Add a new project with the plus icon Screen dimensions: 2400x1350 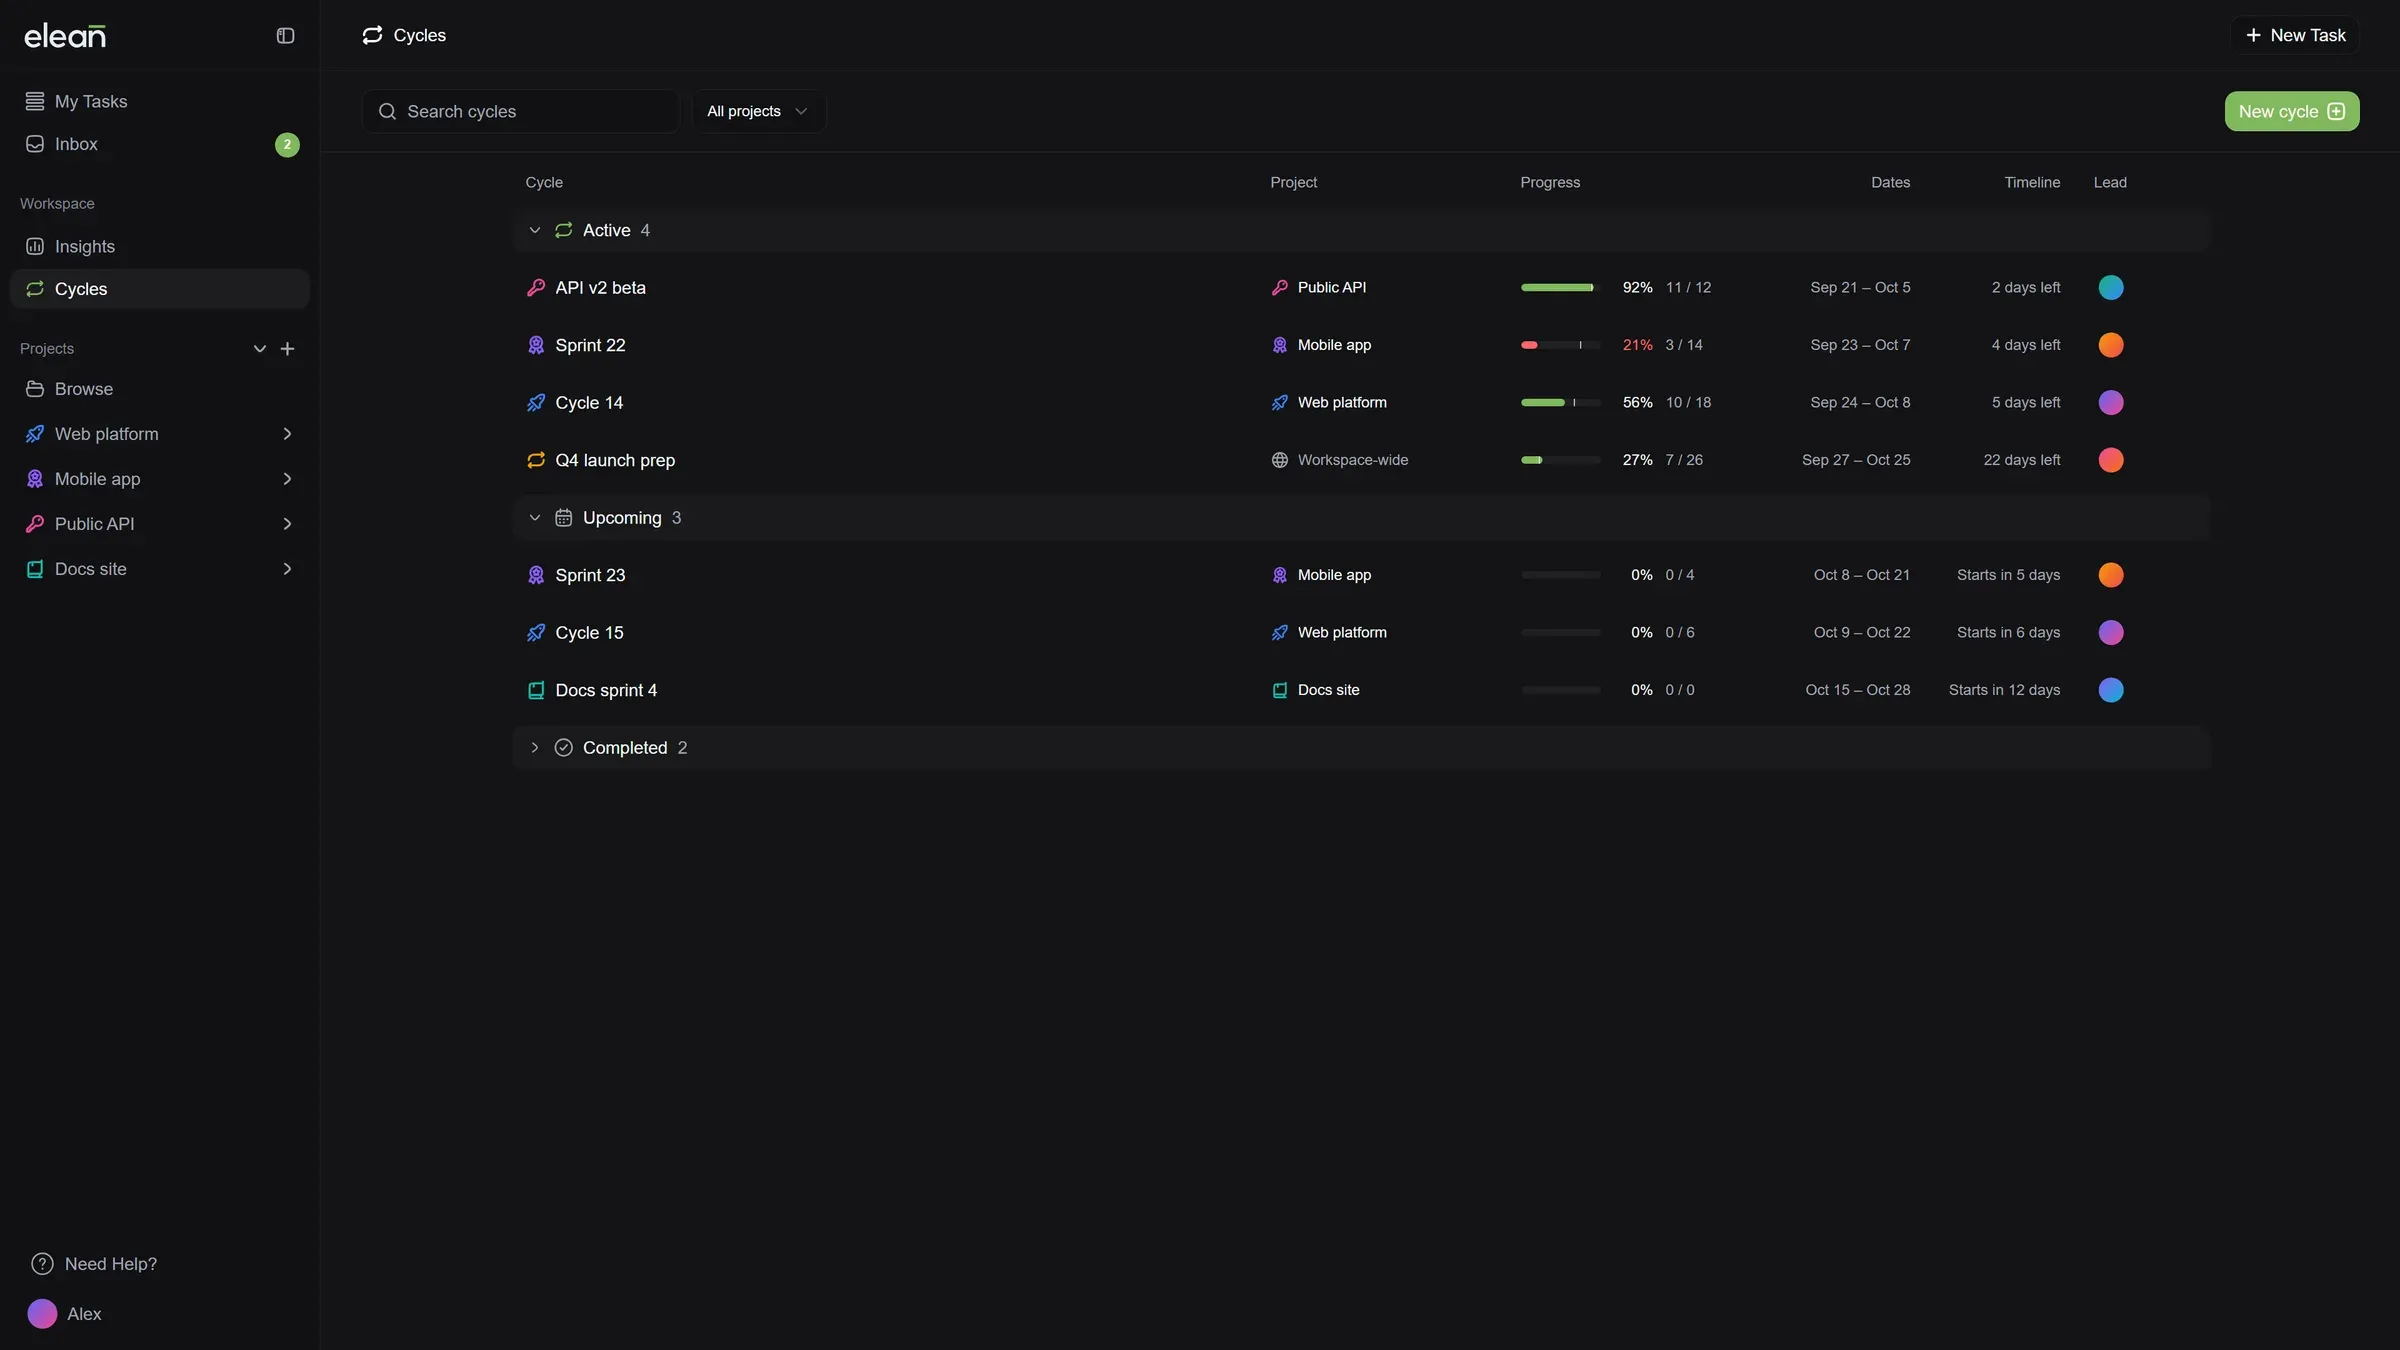click(288, 349)
